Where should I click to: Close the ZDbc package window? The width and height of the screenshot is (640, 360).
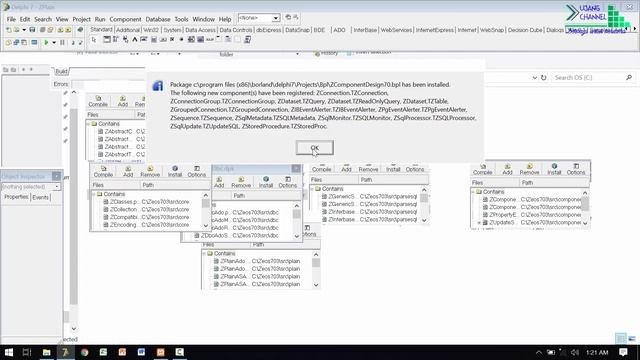pyautogui.click(x=296, y=169)
